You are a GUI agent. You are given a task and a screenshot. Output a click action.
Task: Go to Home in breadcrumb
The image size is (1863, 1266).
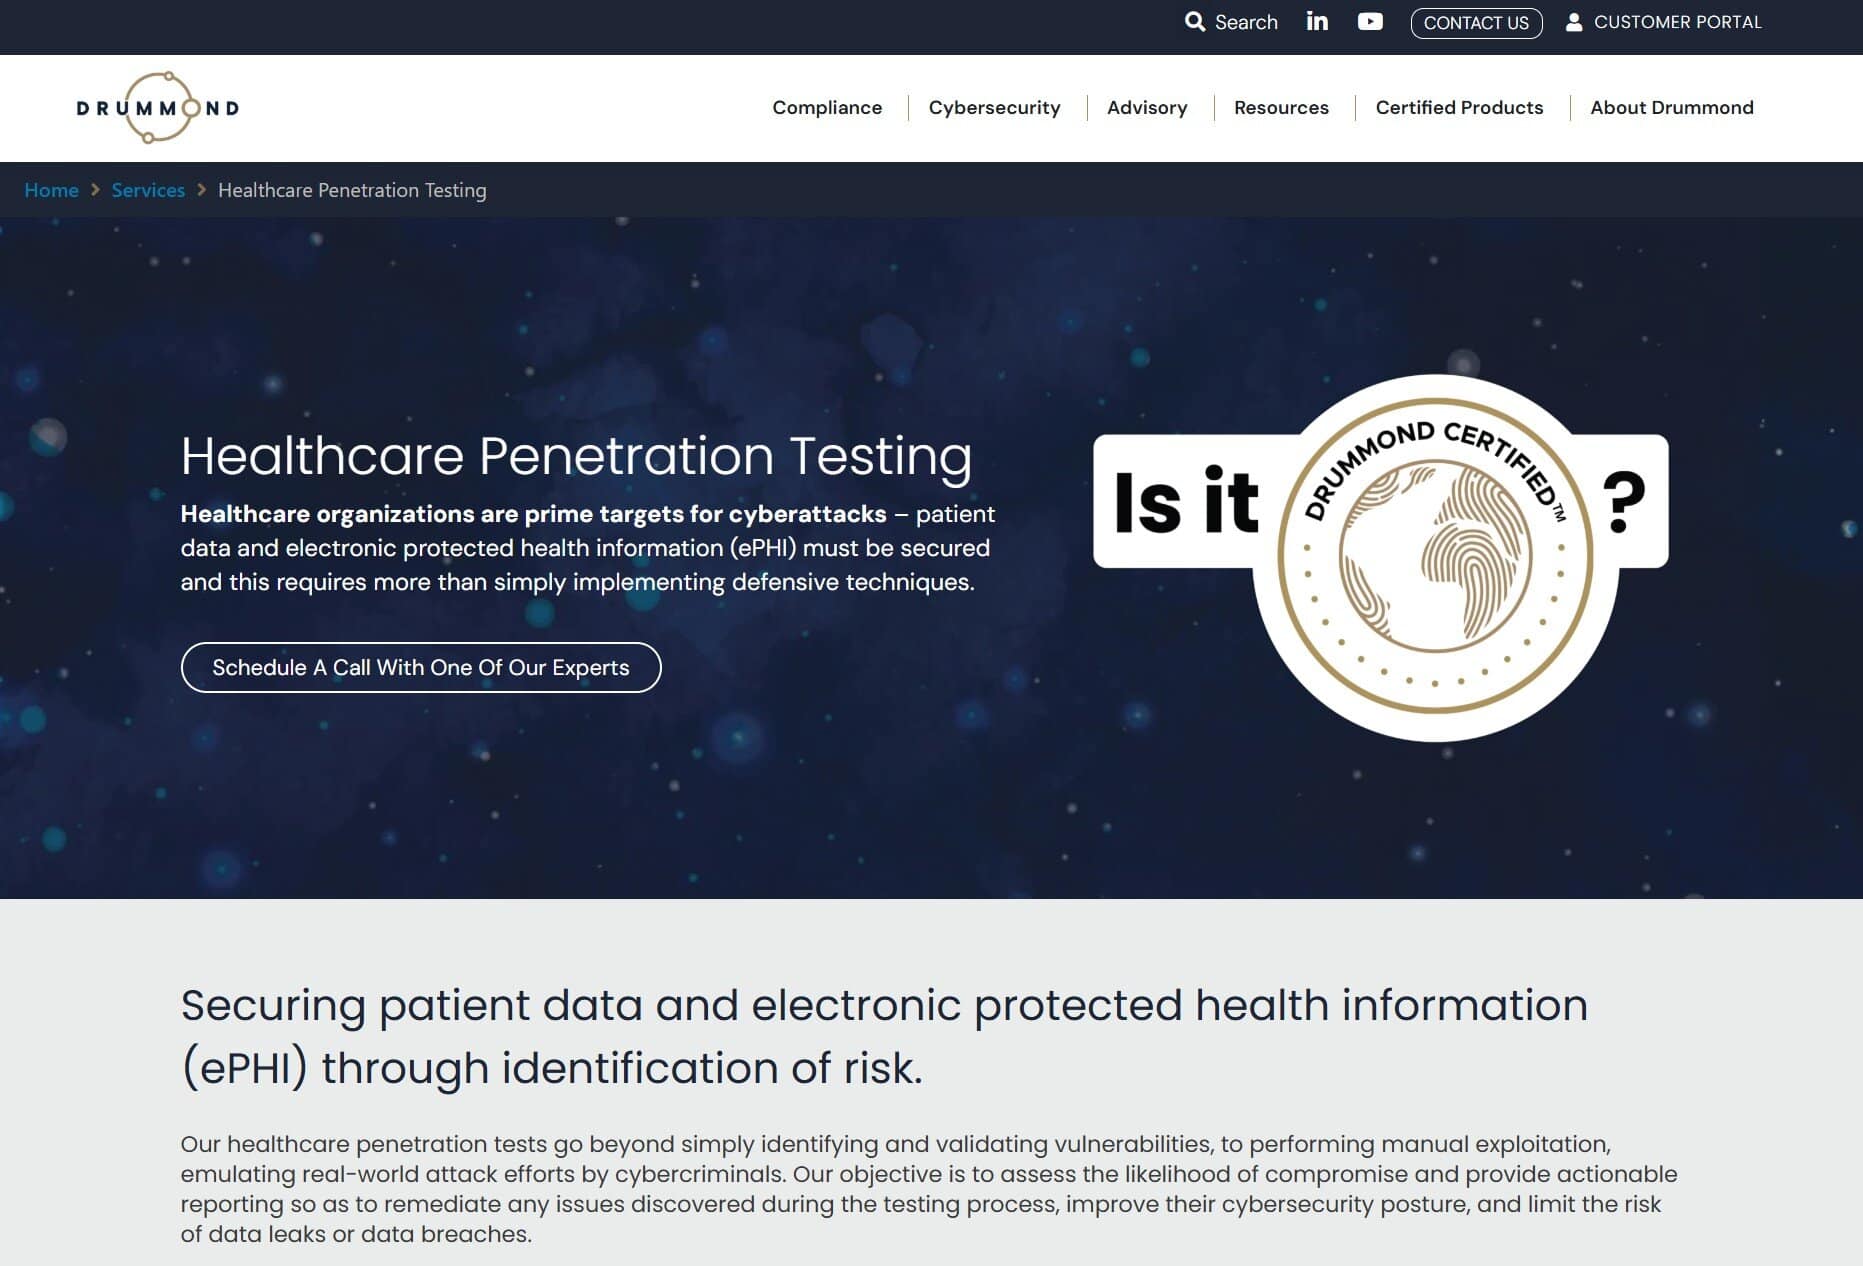51,190
